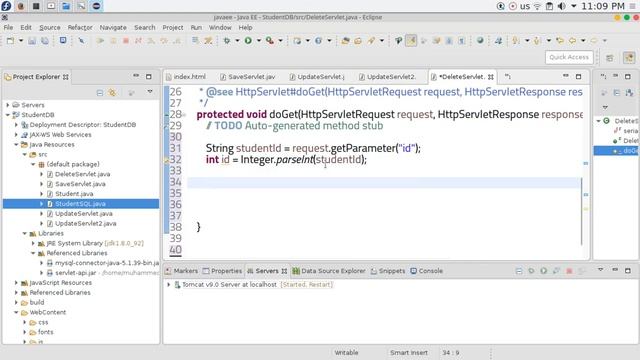Click the web browser globe icon in toolbar
The height and width of the screenshot is (360, 640).
[x=480, y=40]
